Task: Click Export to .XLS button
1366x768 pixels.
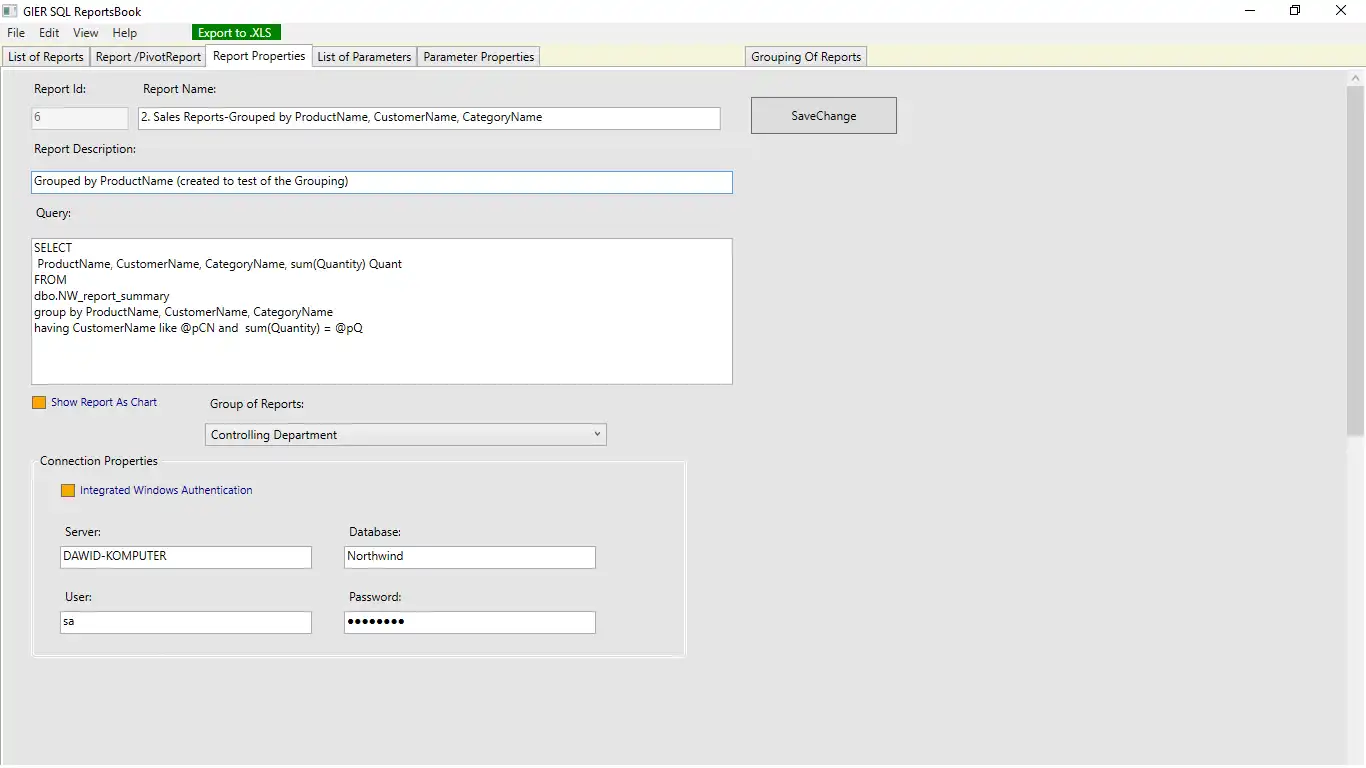Action: (x=235, y=33)
